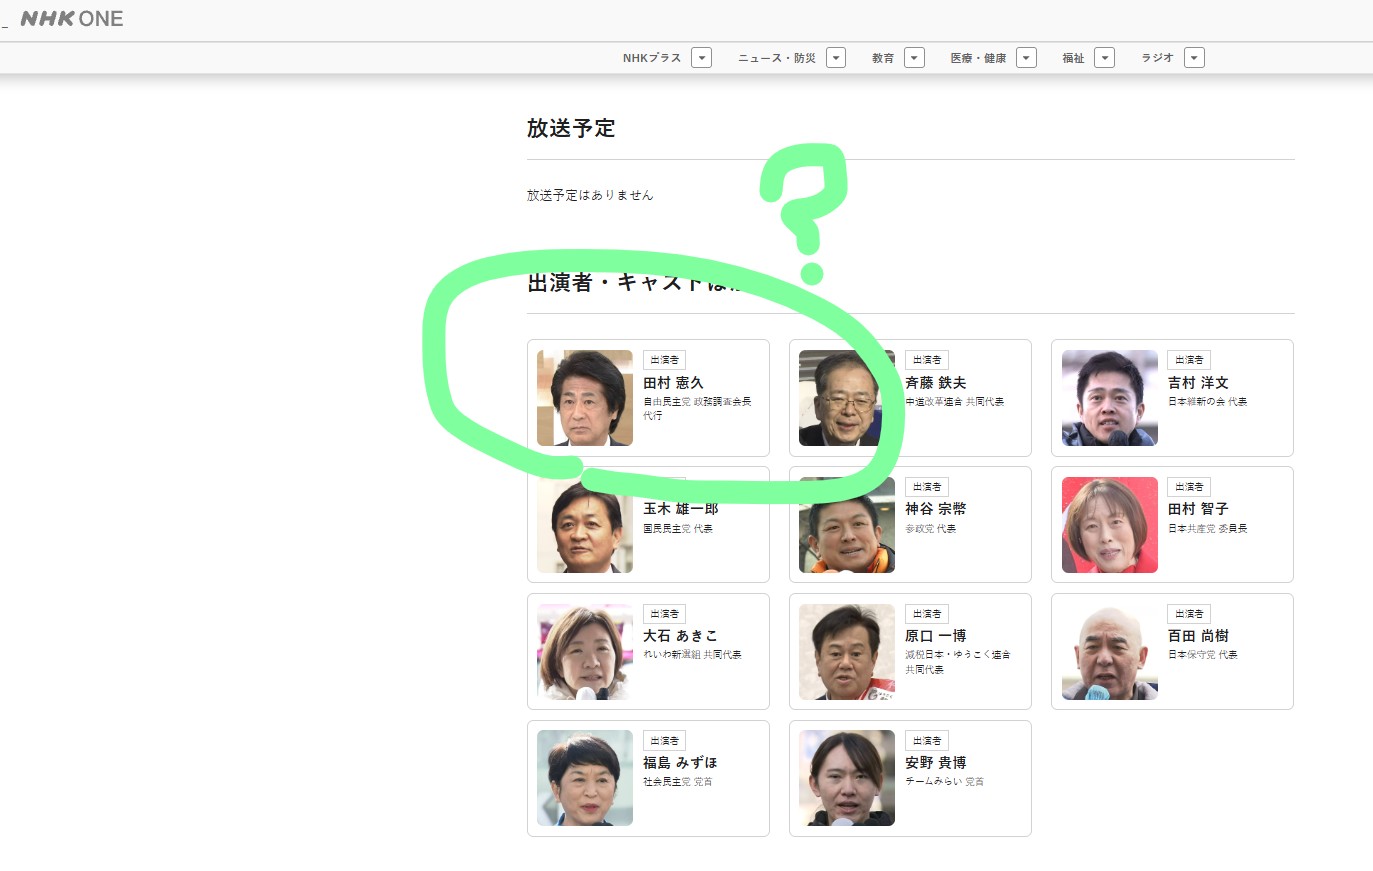Open the 斉藤 鉄夫 name link
1373x871 pixels.
point(936,383)
